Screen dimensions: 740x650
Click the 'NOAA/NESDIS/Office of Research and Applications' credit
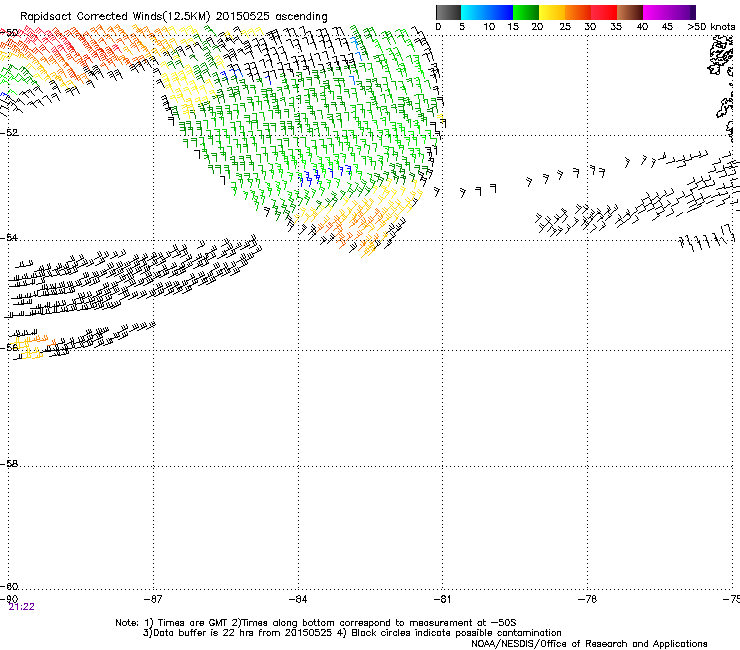click(x=589, y=644)
